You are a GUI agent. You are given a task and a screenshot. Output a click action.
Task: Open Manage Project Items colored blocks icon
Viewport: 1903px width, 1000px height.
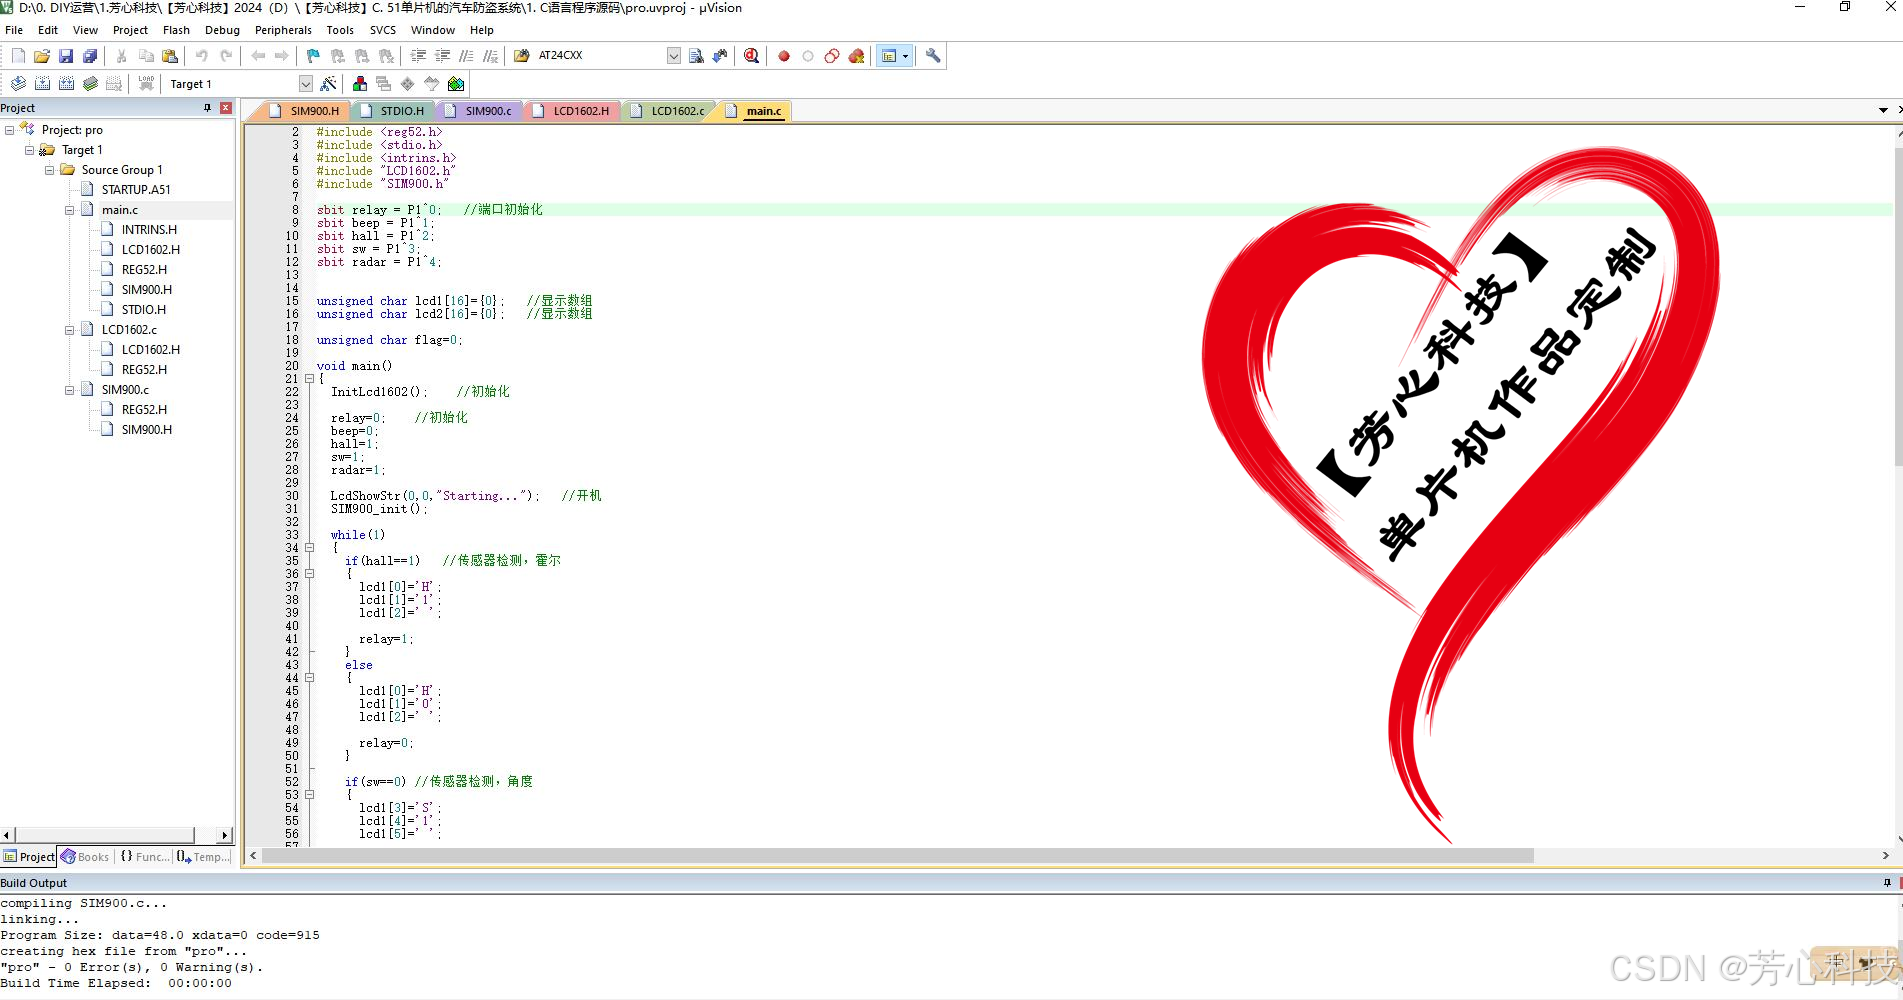tap(360, 84)
